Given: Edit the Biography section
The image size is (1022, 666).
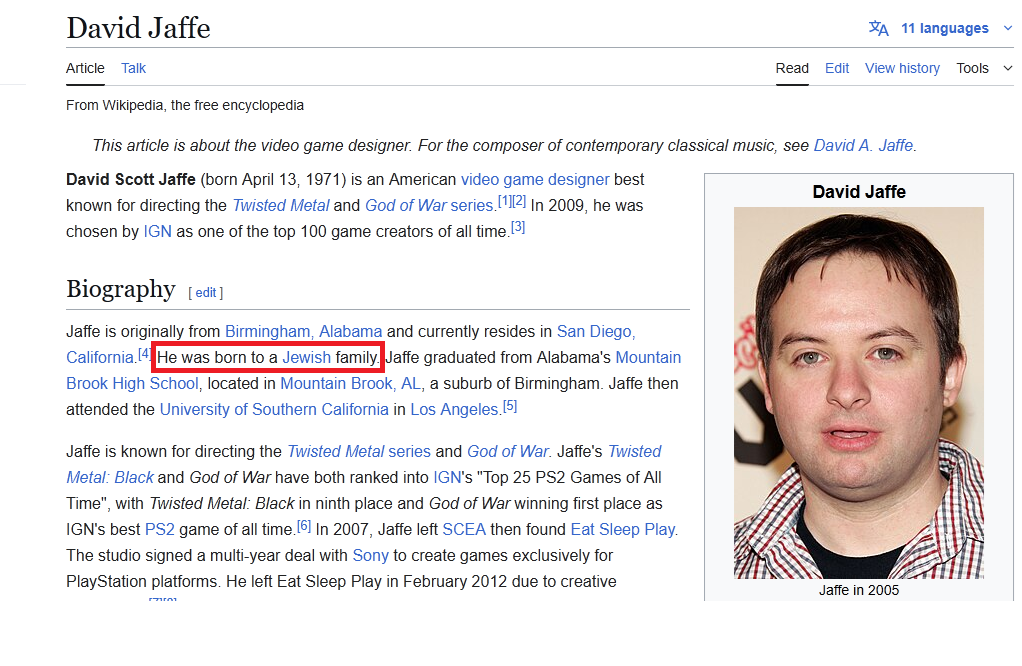Looking at the screenshot, I should [205, 293].
